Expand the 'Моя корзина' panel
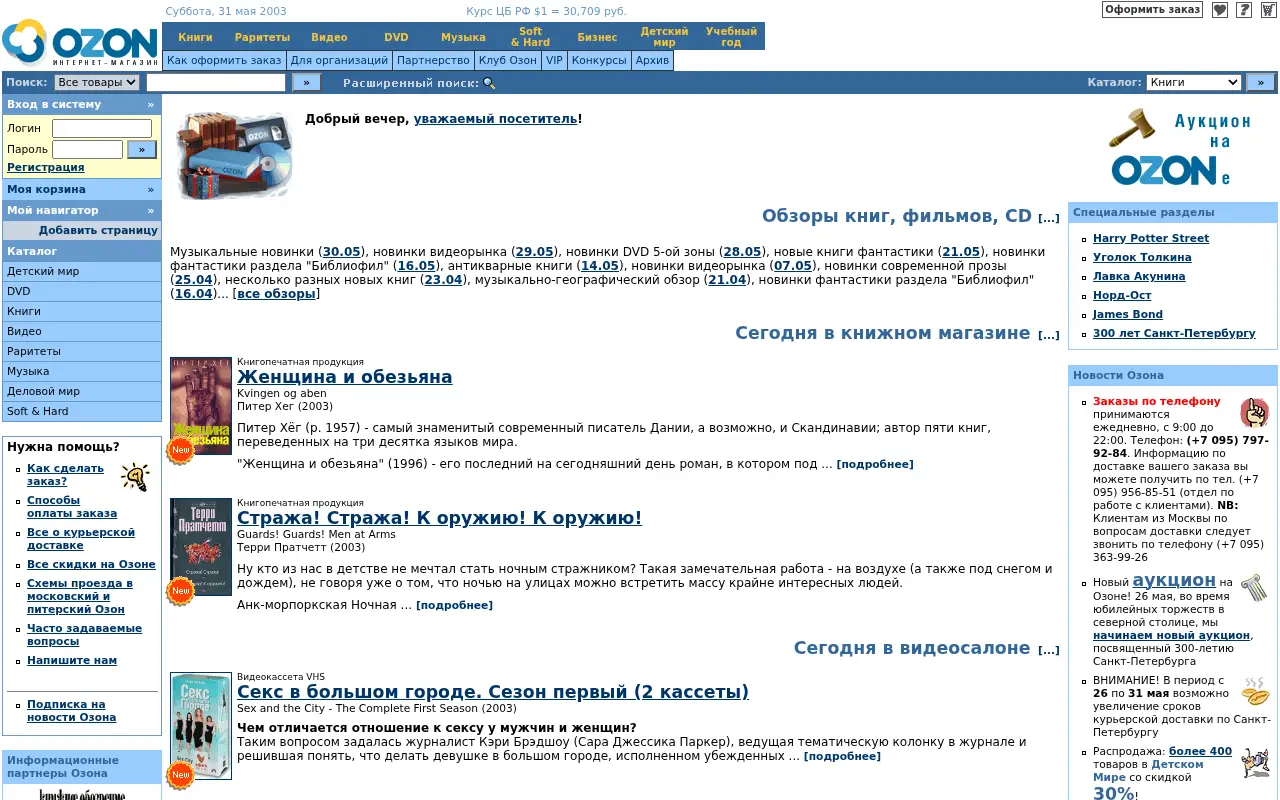The height and width of the screenshot is (800, 1280). 81,189
